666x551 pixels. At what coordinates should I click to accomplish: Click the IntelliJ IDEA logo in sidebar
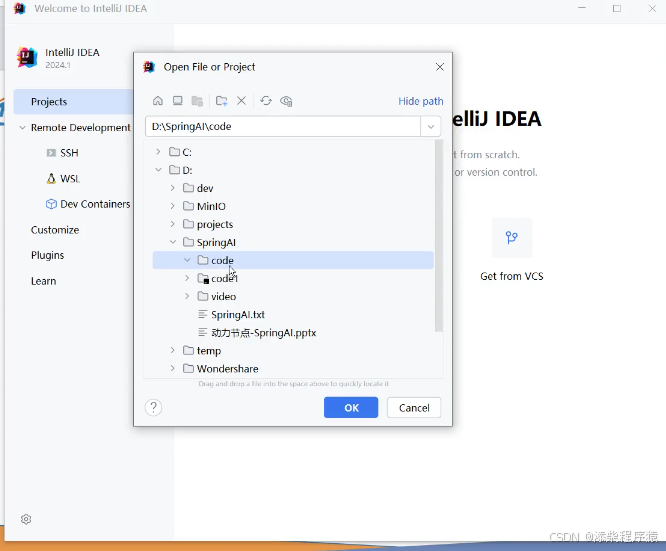coord(27,57)
